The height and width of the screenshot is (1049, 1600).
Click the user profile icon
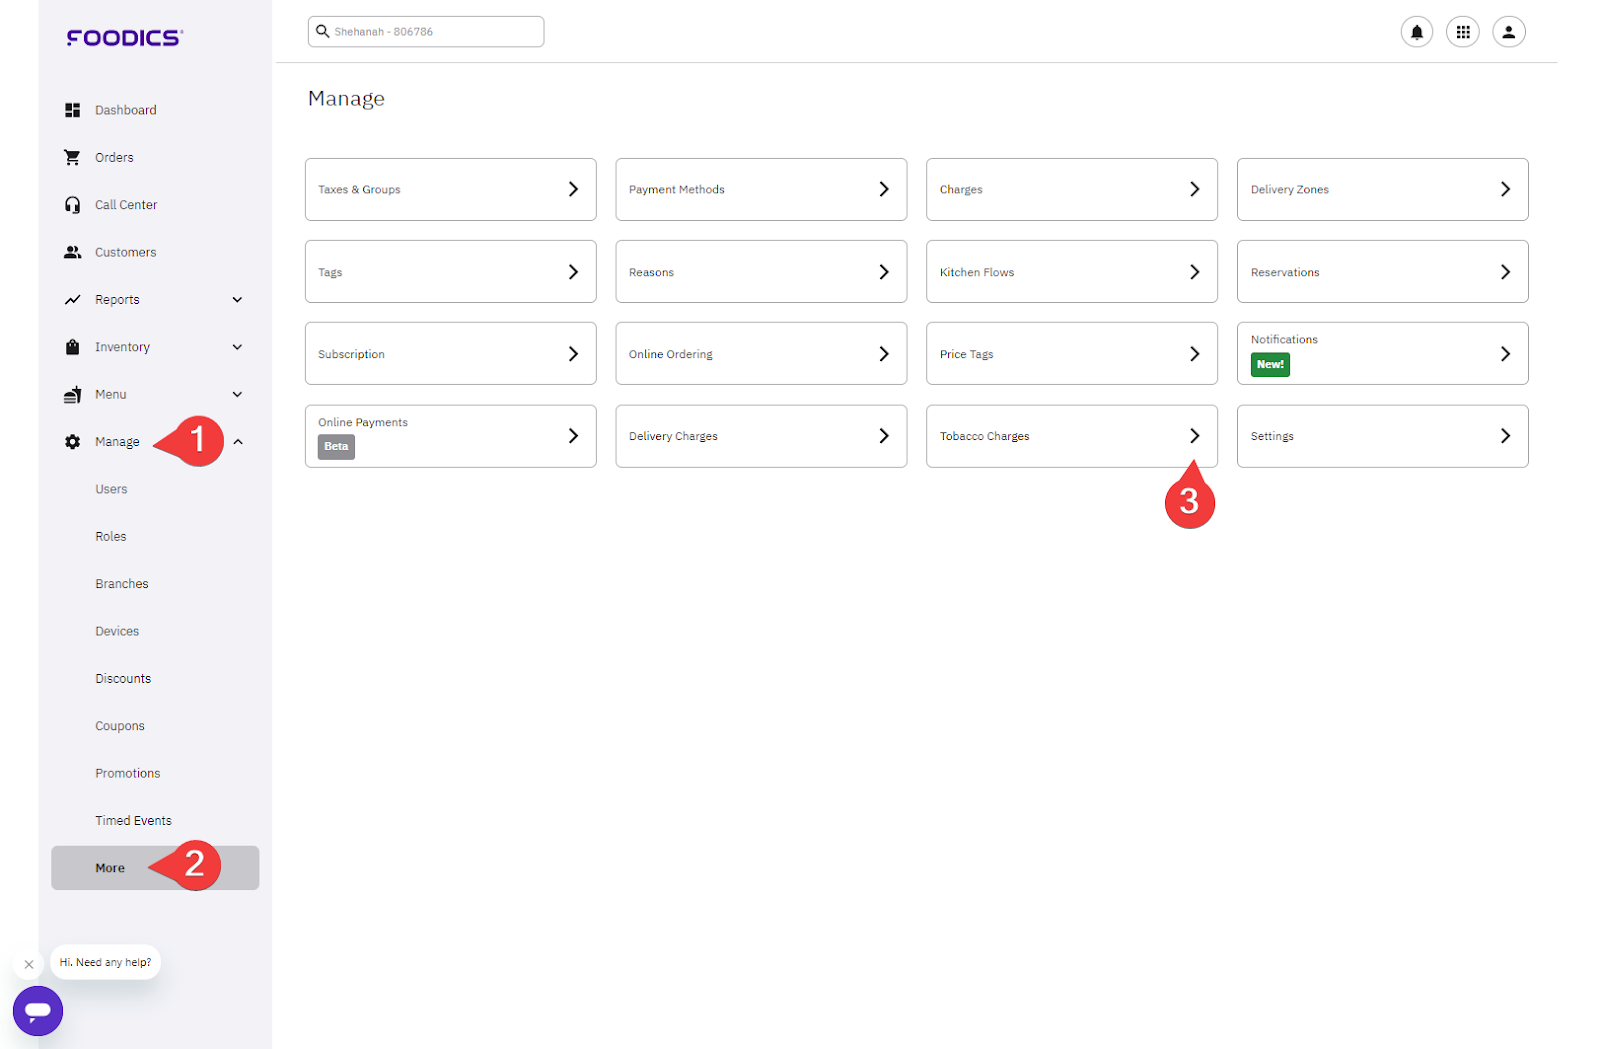coord(1508,32)
